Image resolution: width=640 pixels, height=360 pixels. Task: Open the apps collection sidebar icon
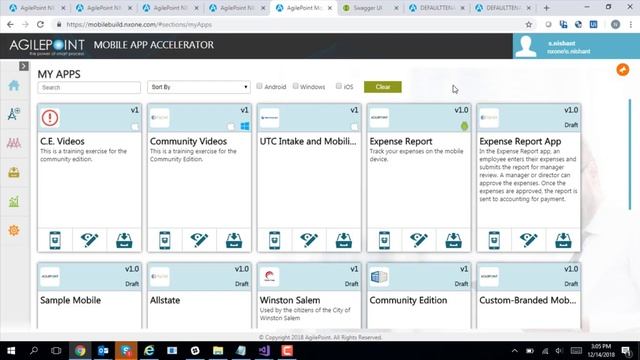pos(14,143)
